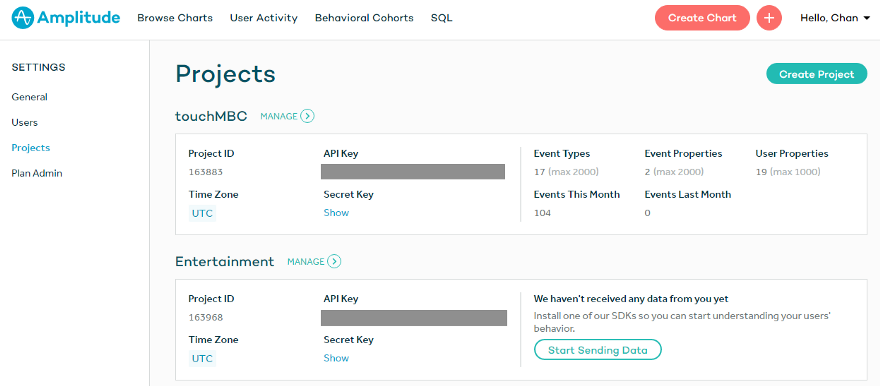Select Users in settings sidebar
This screenshot has height=386, width=880.
click(x=25, y=122)
